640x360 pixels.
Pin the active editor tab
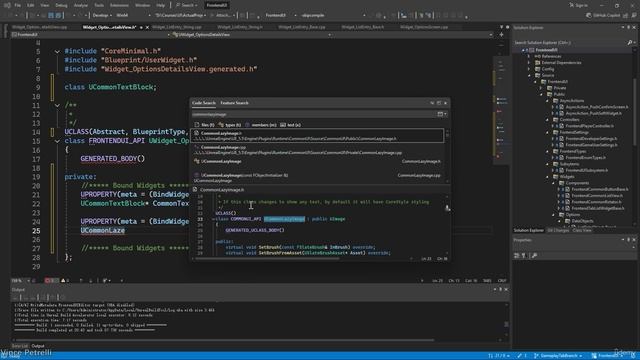[x=141, y=27]
